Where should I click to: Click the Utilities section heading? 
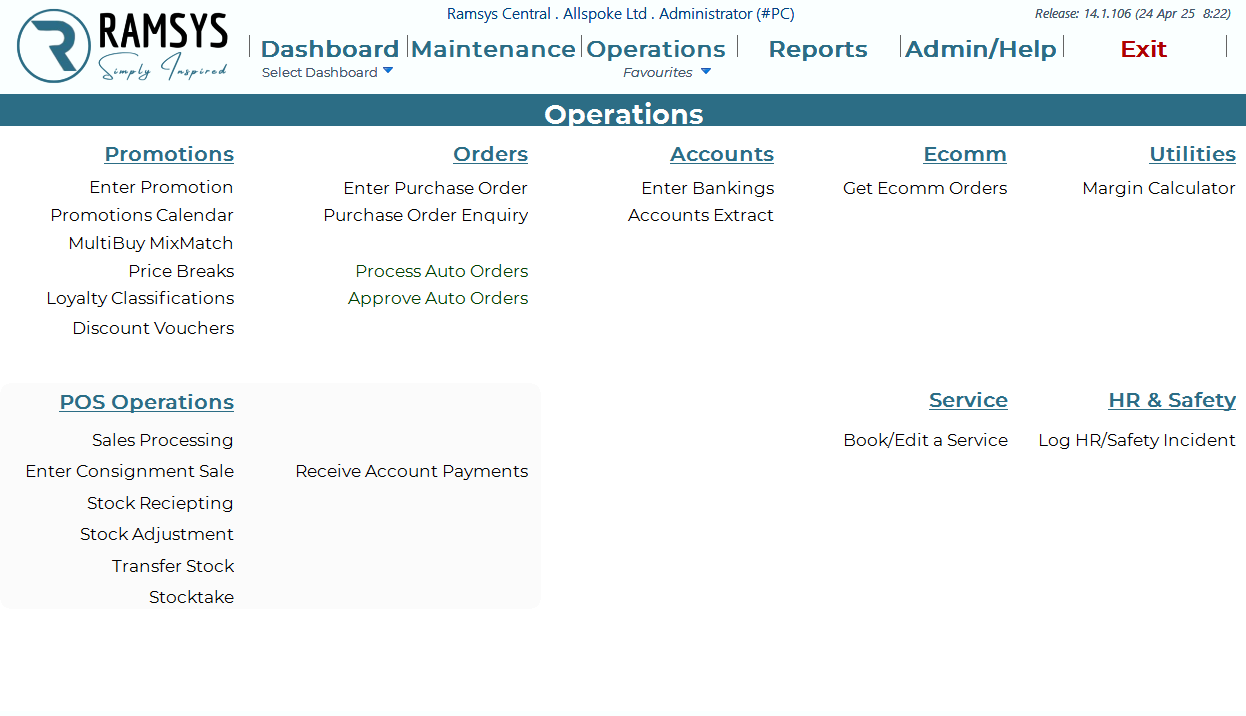pyautogui.click(x=1192, y=154)
